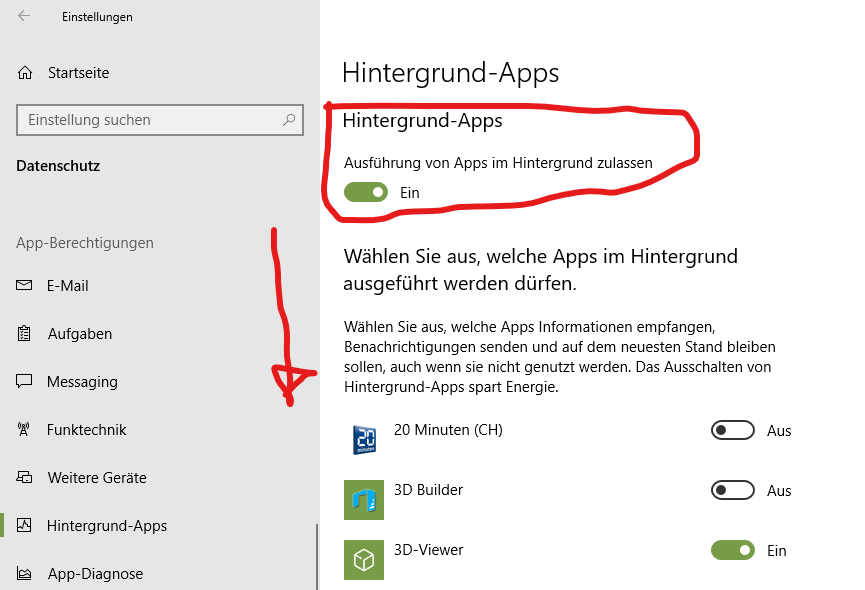Viewport: 865px width, 590px height.
Task: Turn off Ausführung von Apps im Hintergrund
Action: click(366, 192)
